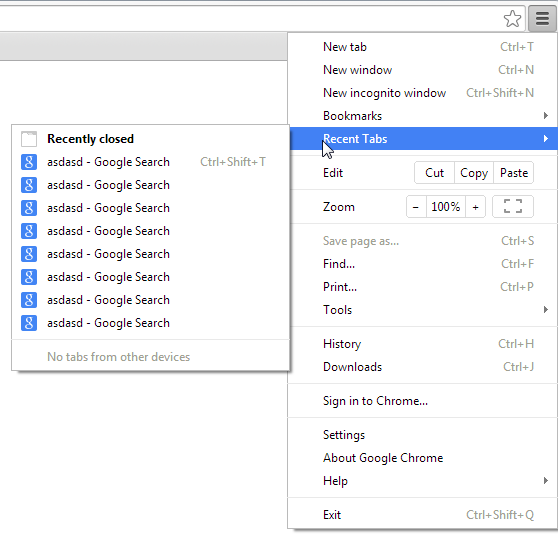The image size is (558, 545).
Task: Open a New incognito window
Action: tap(423, 93)
